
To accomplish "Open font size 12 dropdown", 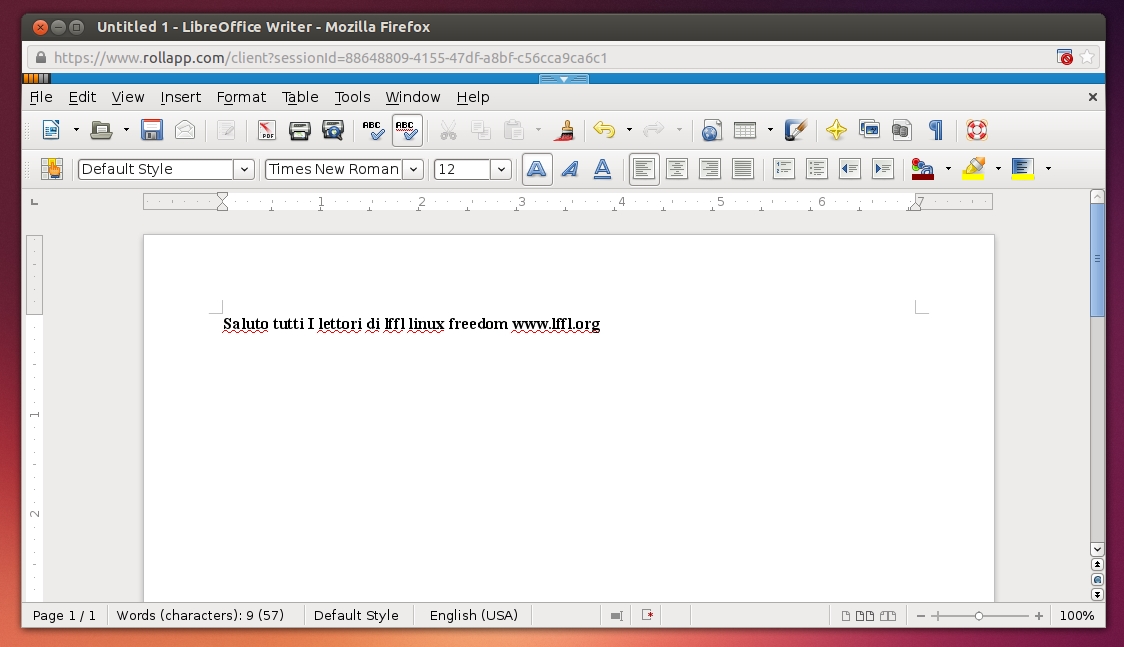I will click(x=501, y=169).
